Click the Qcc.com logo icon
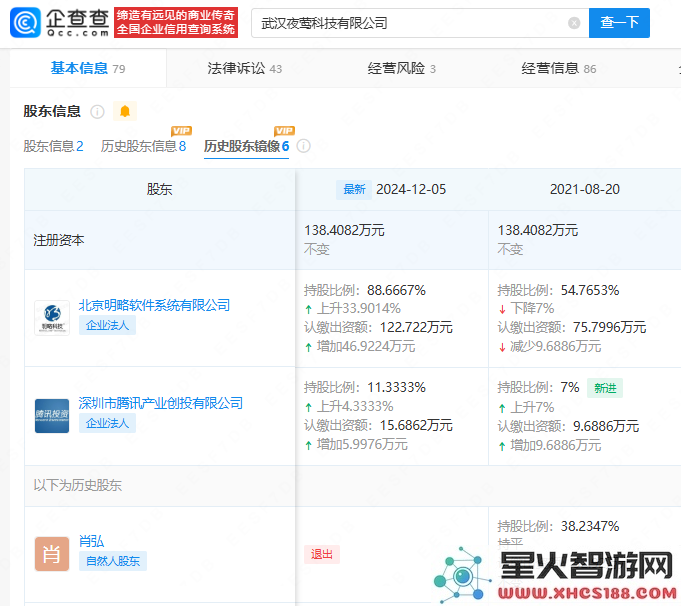Screen dimensions: 681x606 25,23
